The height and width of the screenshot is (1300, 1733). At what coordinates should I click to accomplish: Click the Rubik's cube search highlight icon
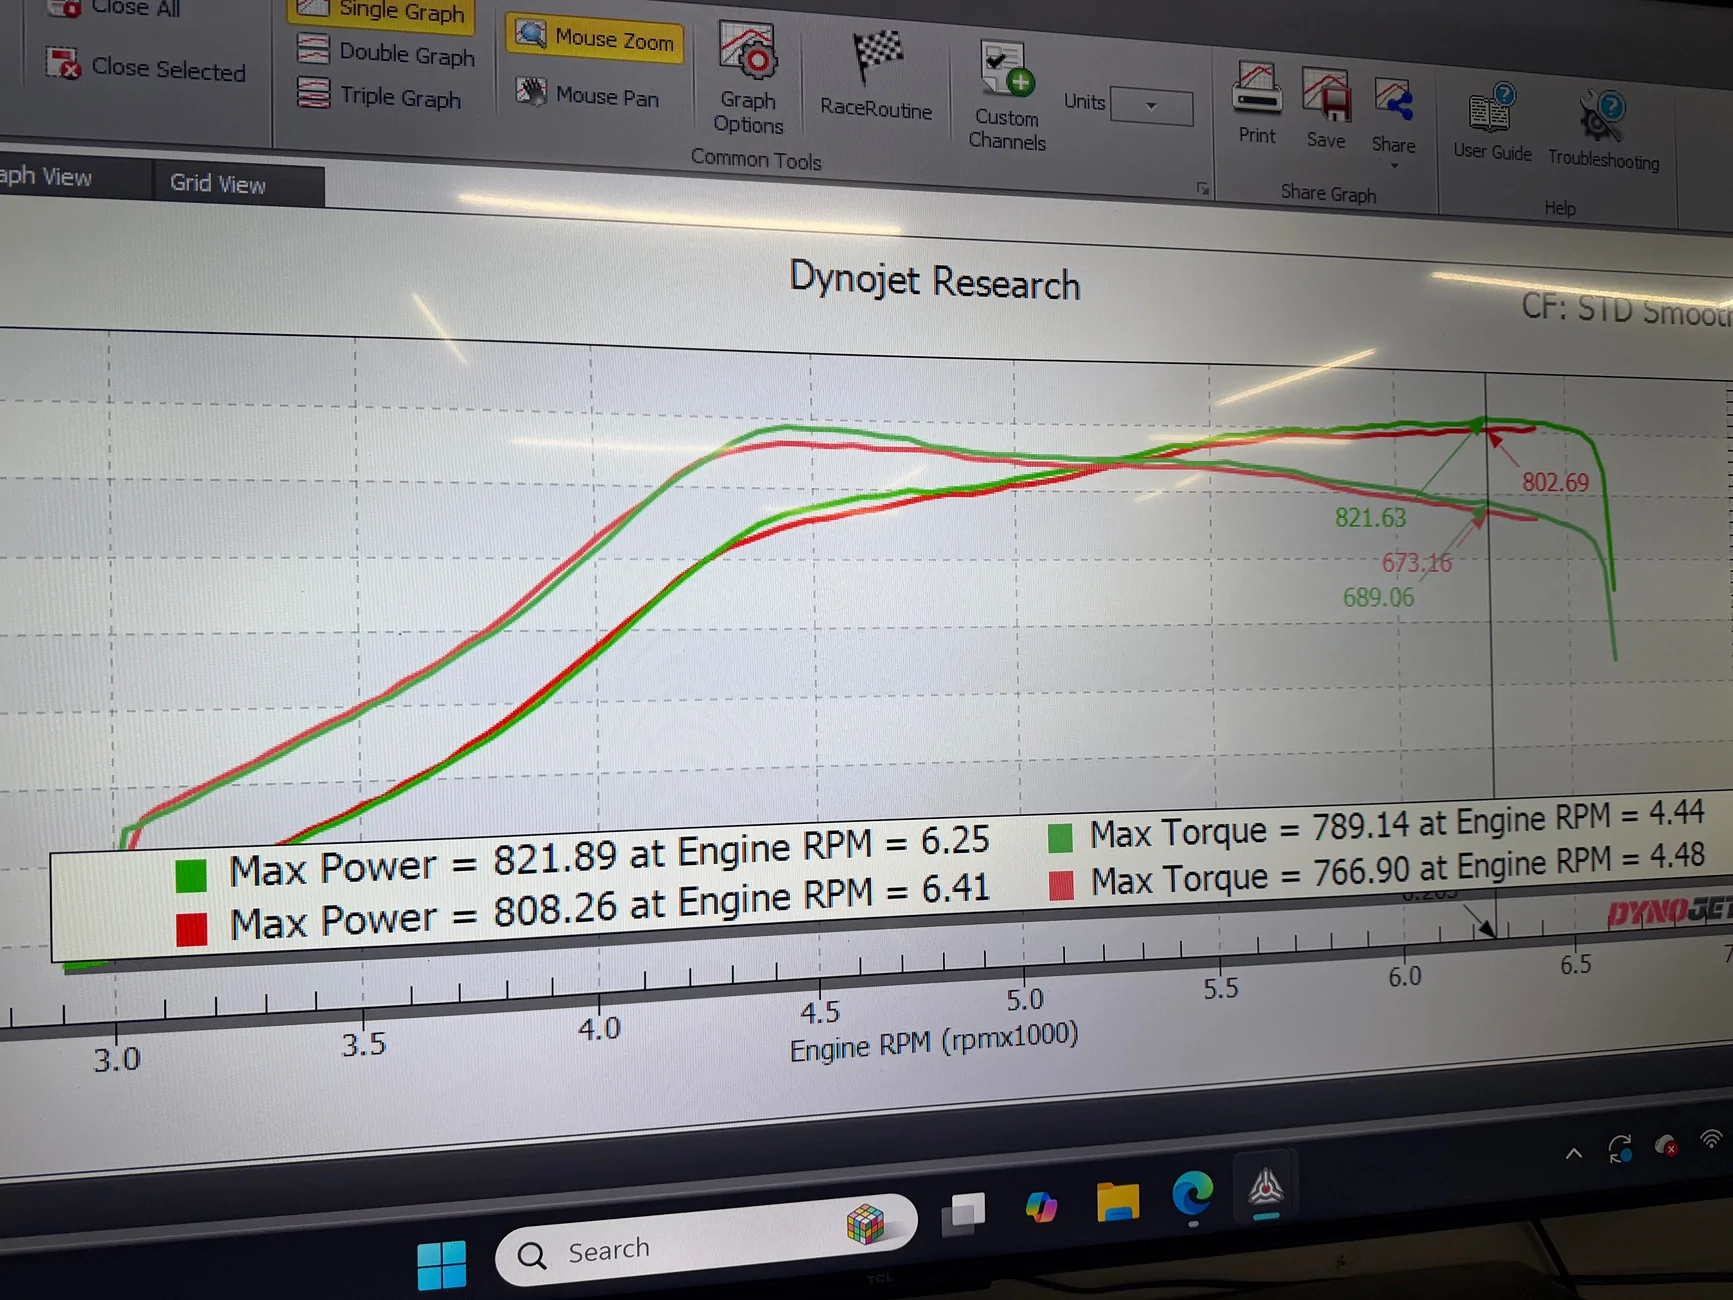point(865,1223)
